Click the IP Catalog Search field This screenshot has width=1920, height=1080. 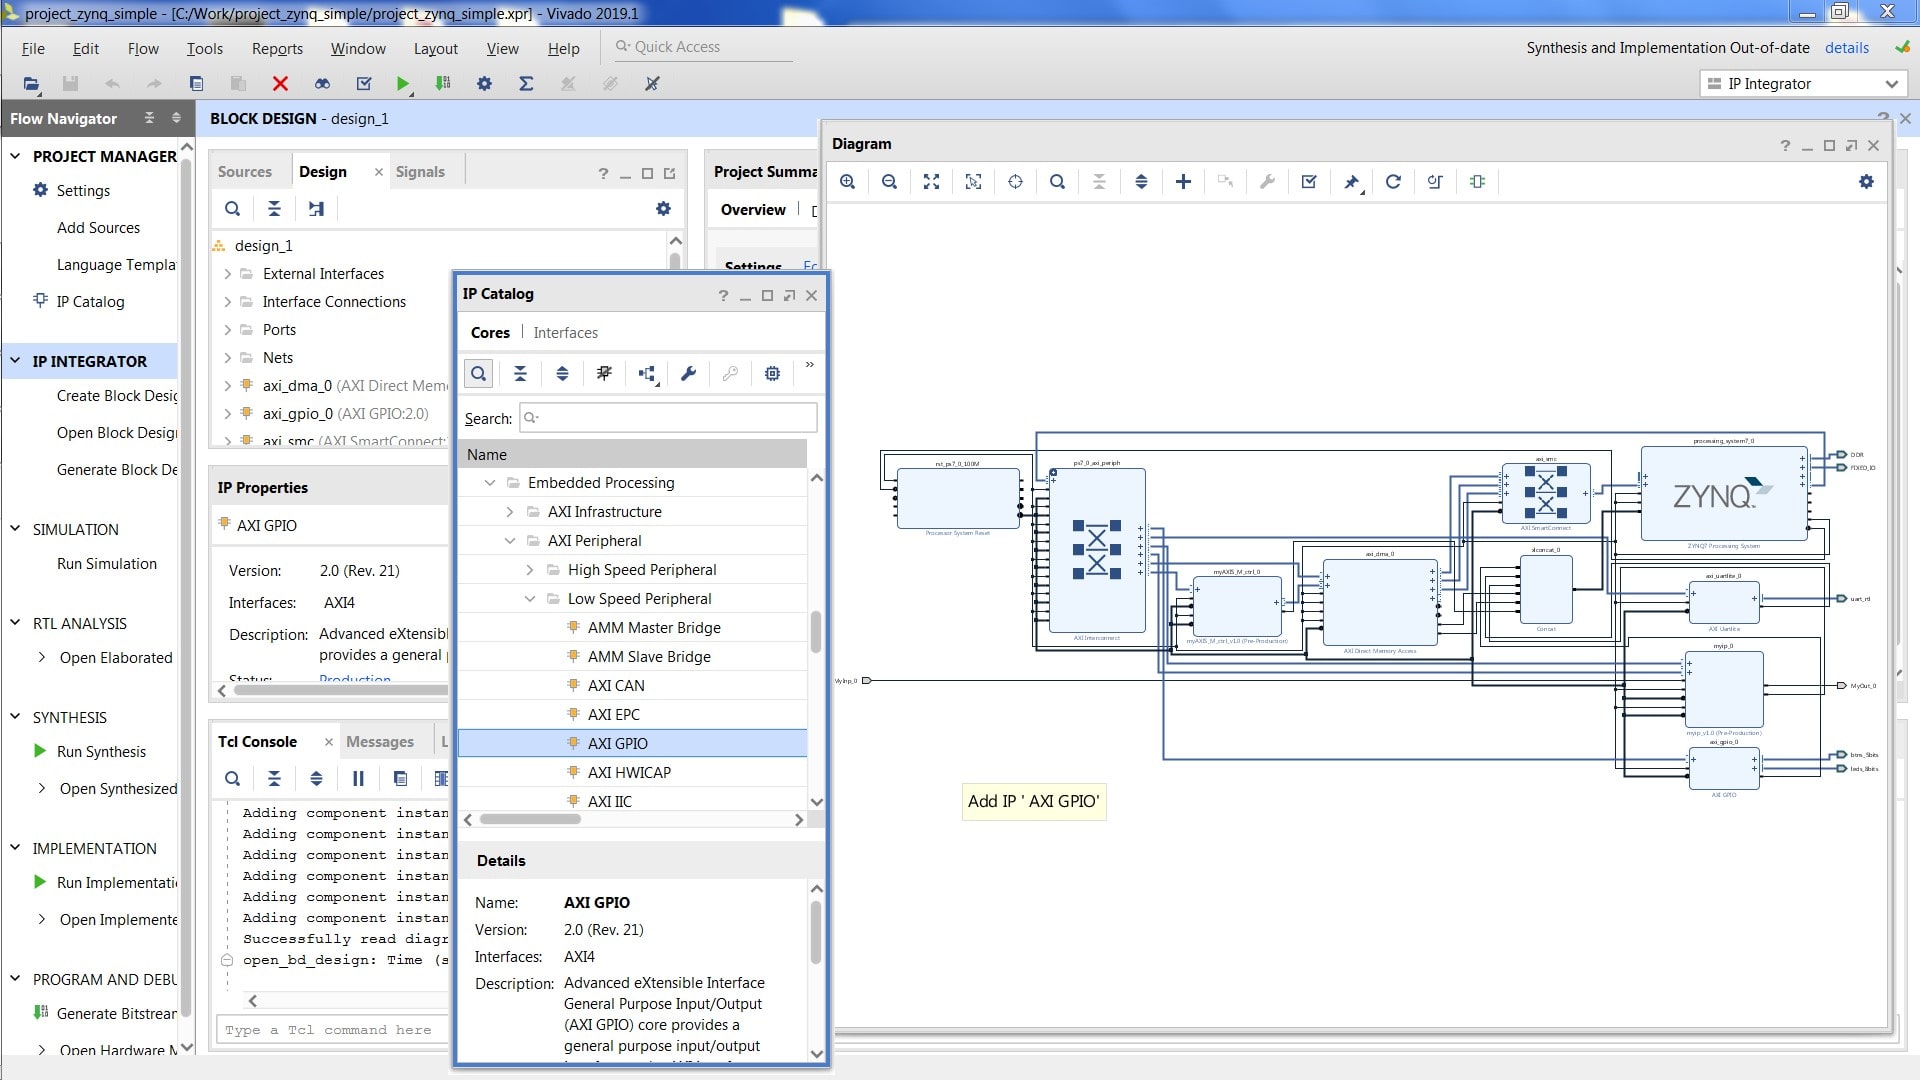668,418
